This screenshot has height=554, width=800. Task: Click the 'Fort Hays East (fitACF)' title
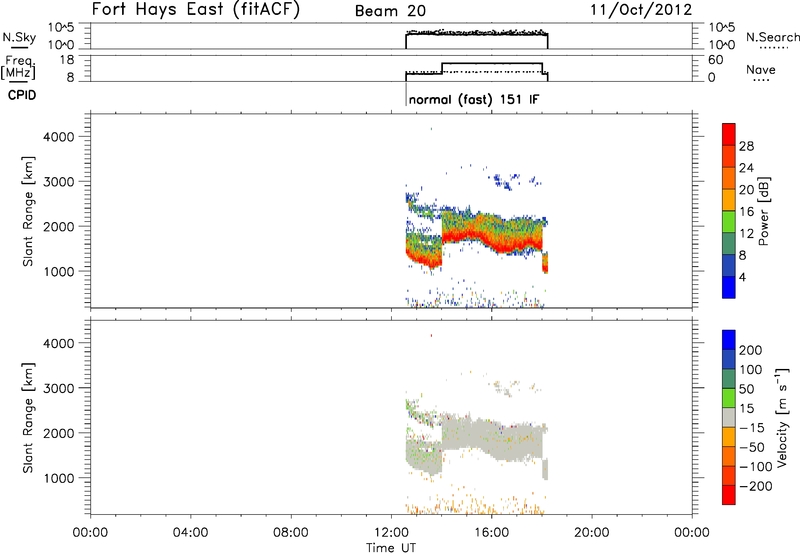pyautogui.click(x=195, y=10)
